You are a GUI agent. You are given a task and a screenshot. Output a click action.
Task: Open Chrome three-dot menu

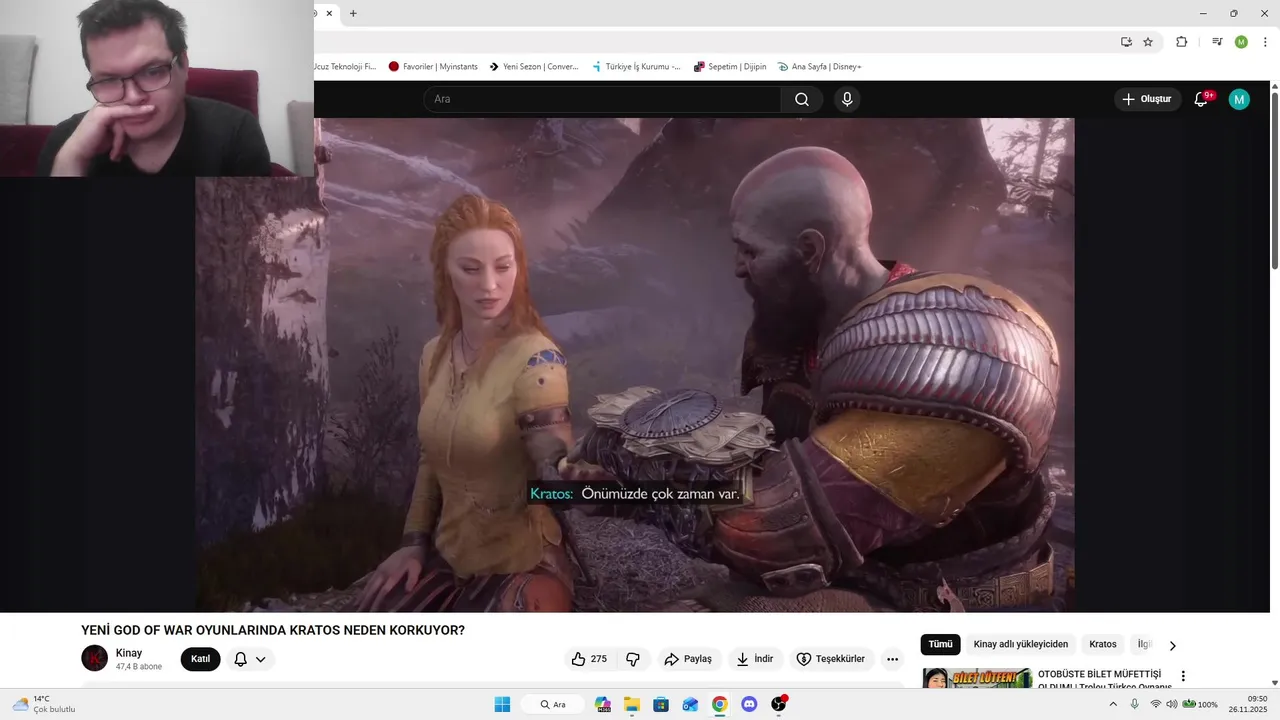1266,42
